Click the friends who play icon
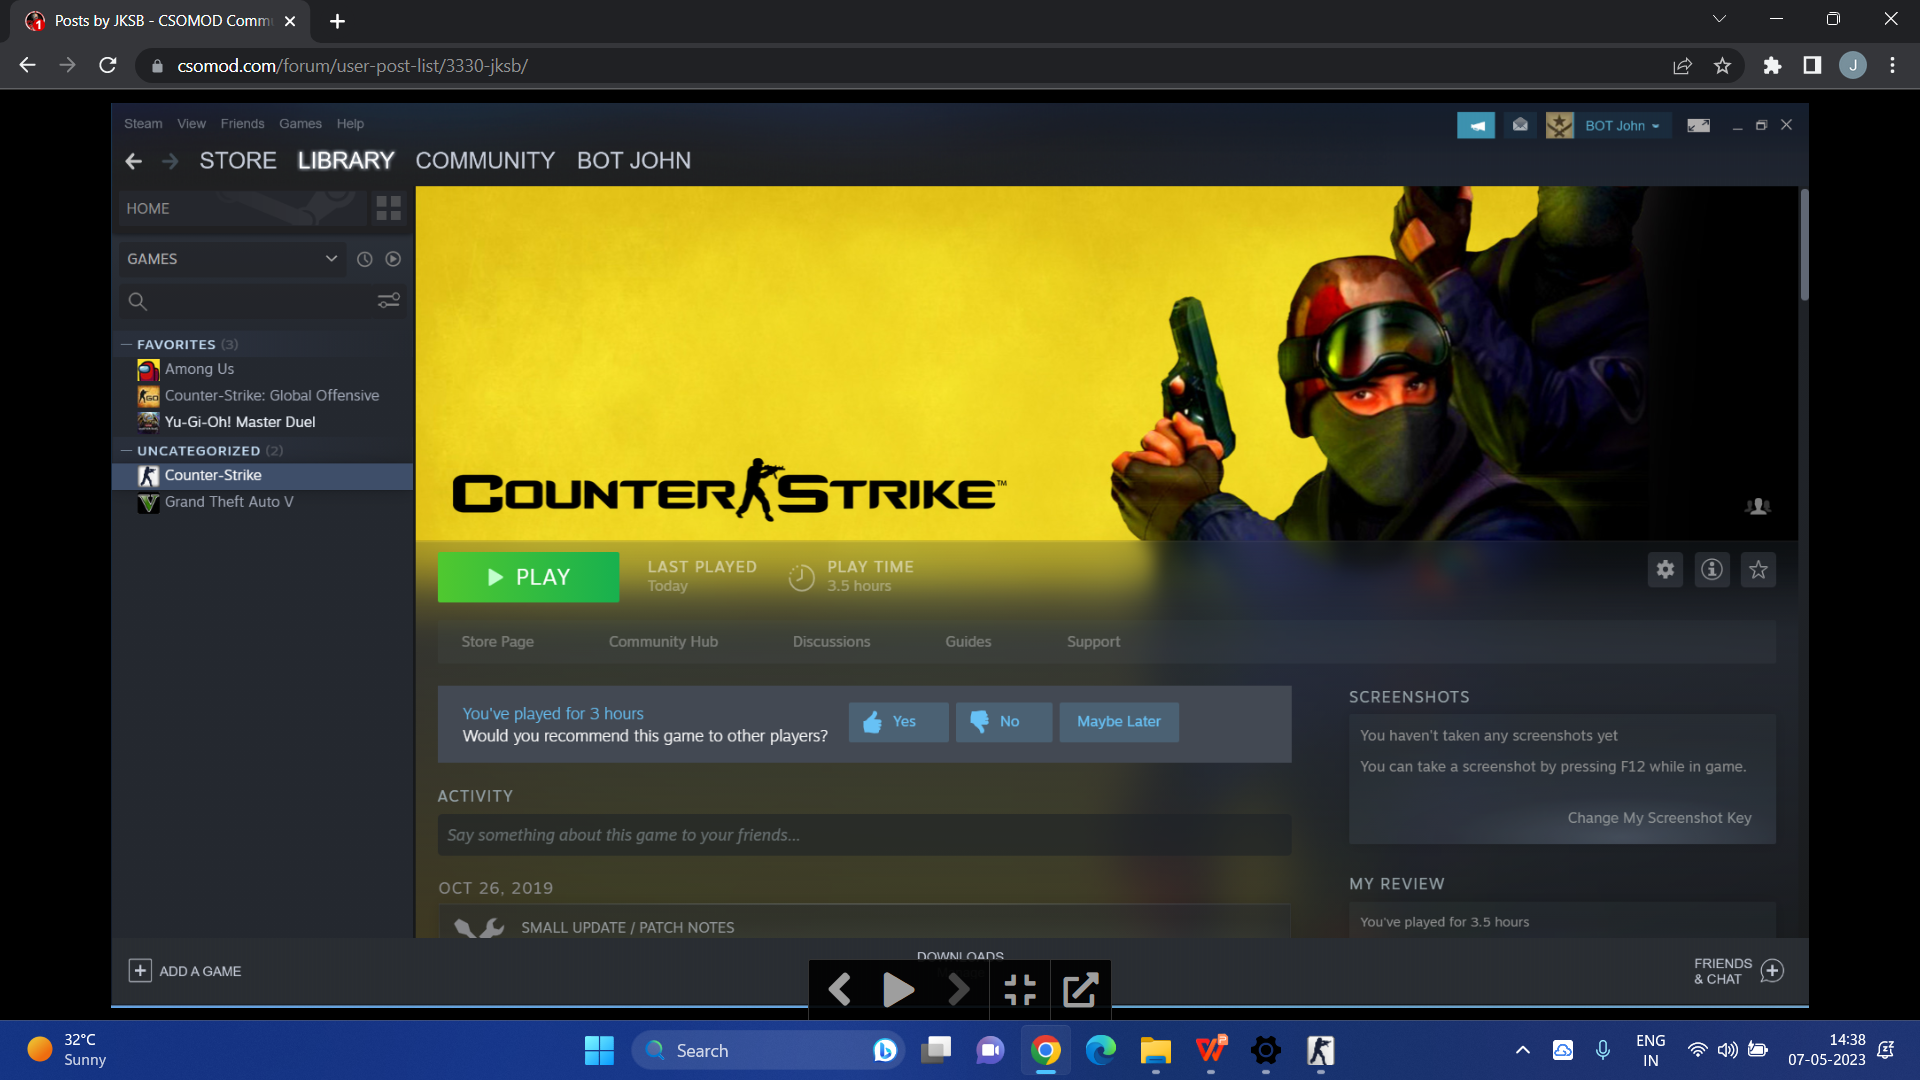The width and height of the screenshot is (1920, 1080). [1757, 507]
